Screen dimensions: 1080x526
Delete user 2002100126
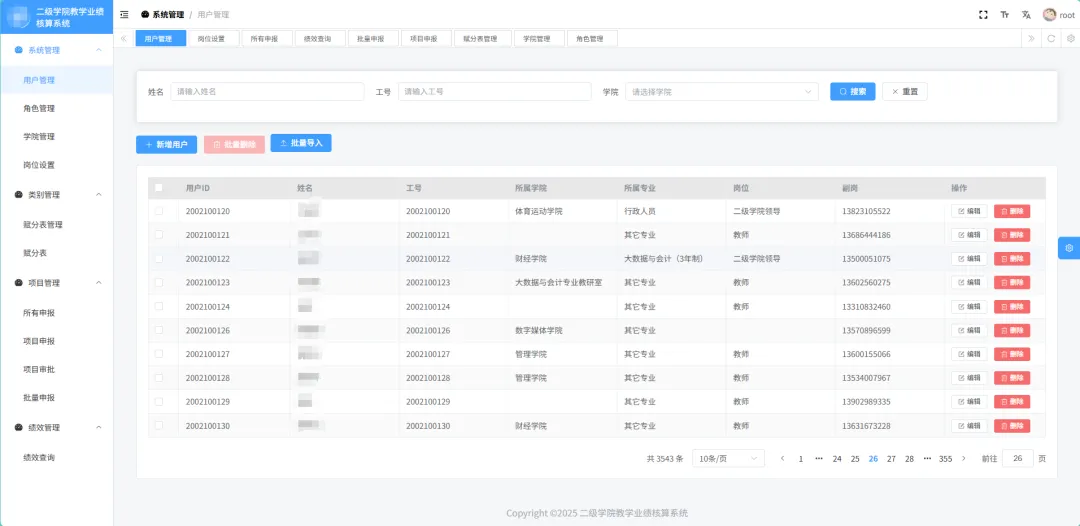(x=1012, y=330)
